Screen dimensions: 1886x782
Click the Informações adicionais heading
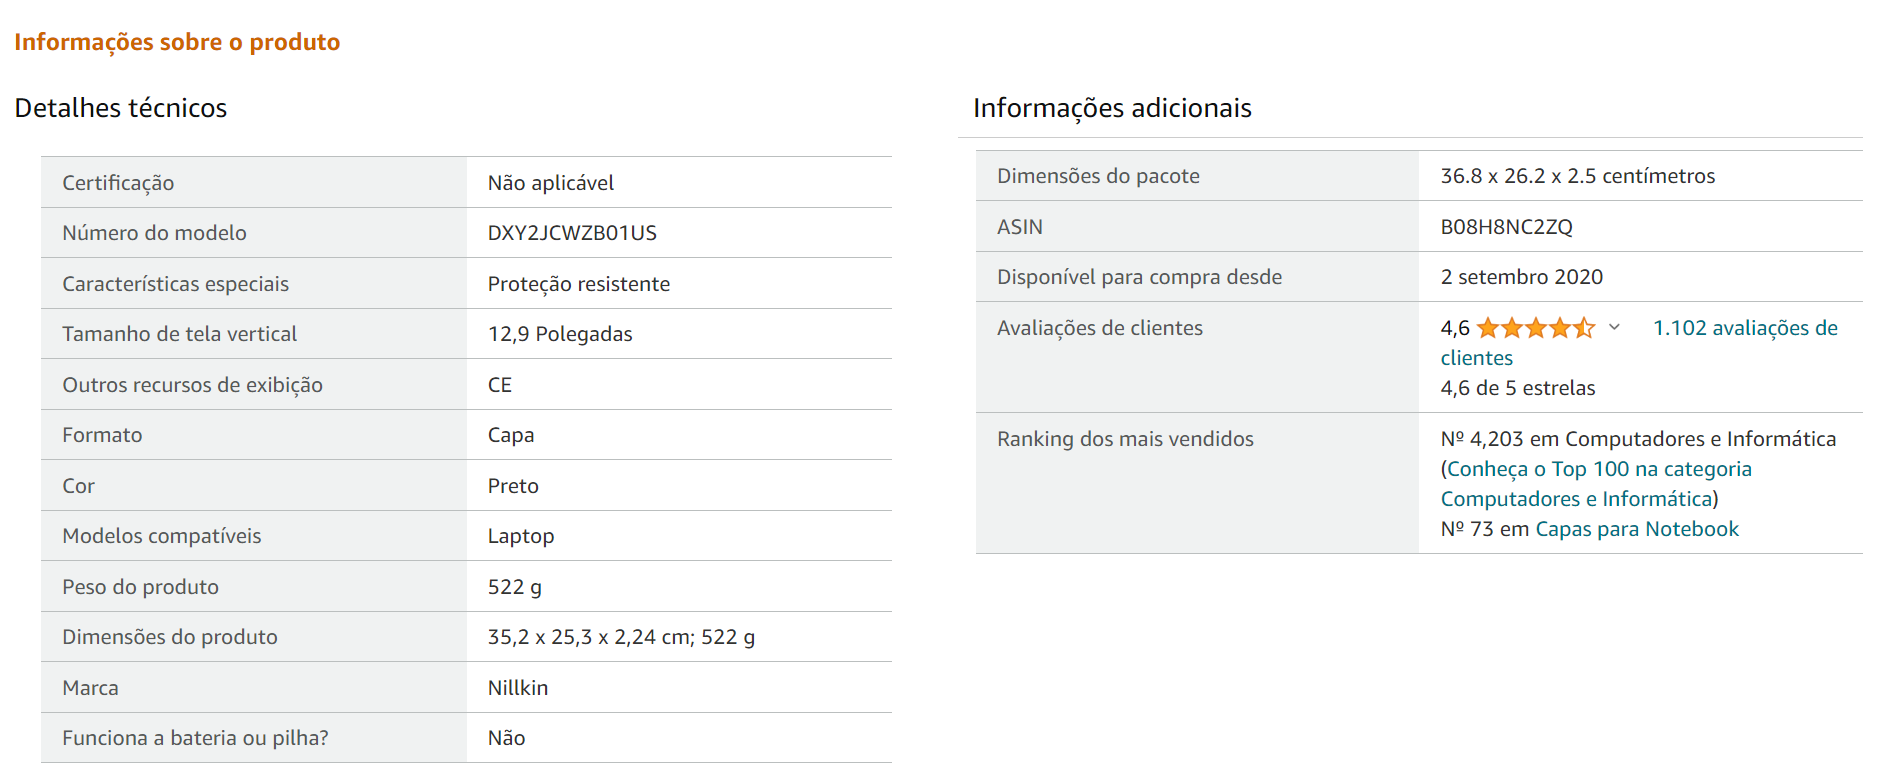coord(1112,108)
